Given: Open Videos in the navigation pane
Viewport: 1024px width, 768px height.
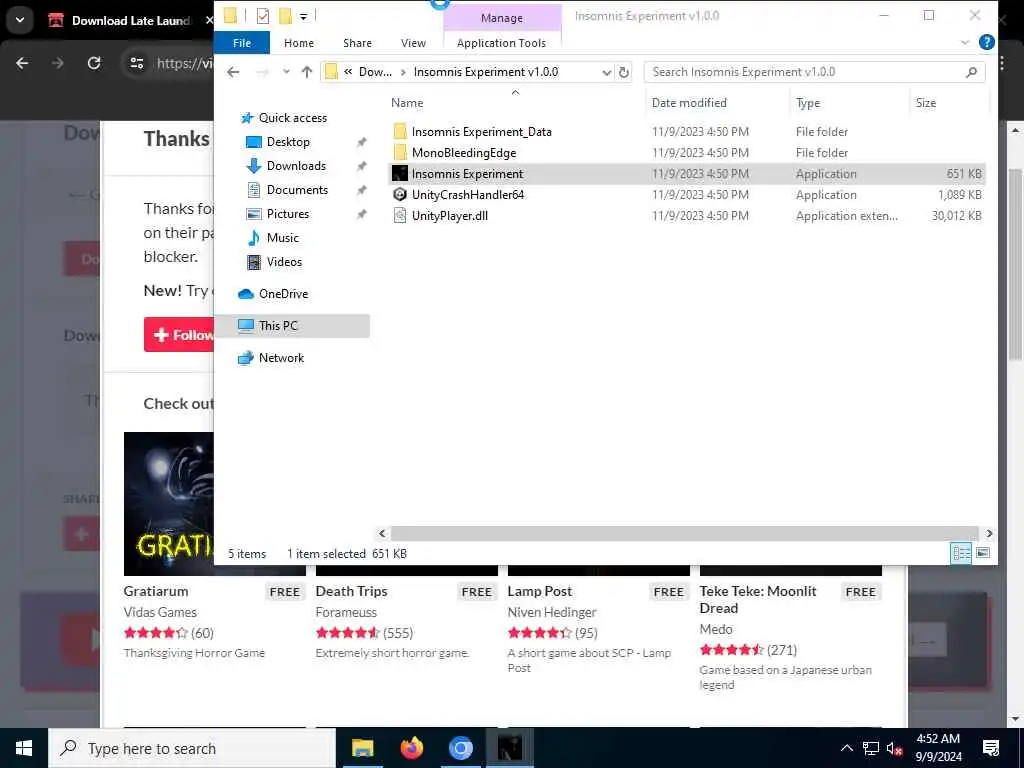Looking at the screenshot, I should (x=284, y=262).
